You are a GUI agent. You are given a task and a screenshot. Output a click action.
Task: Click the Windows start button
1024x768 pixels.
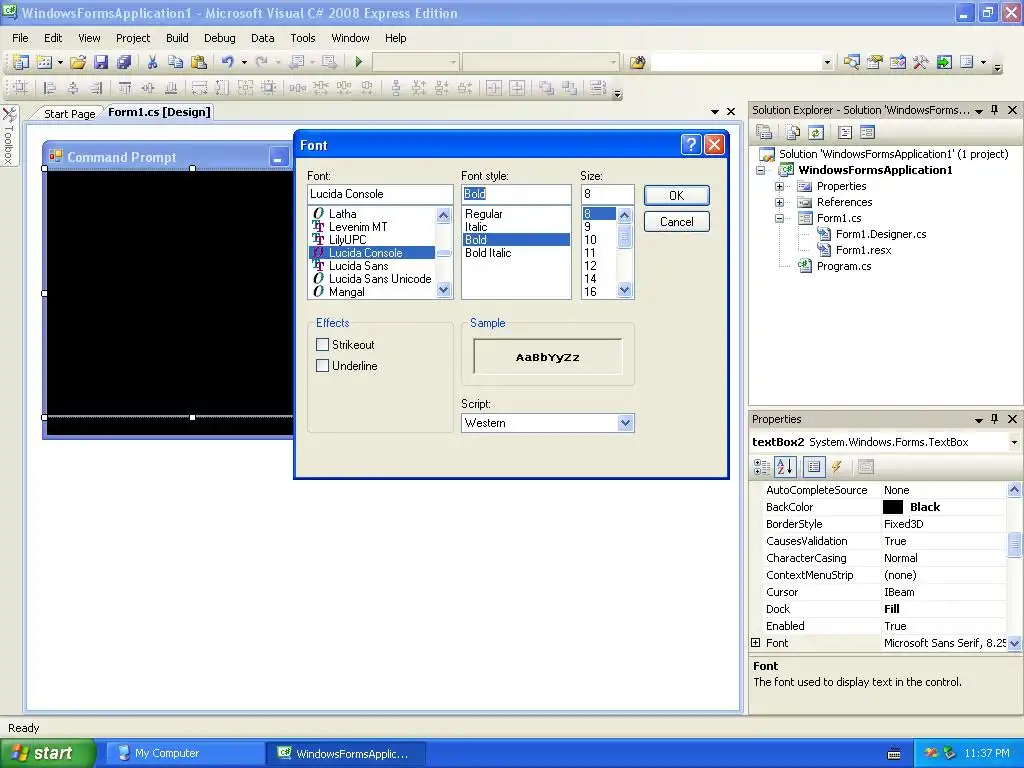[48, 753]
